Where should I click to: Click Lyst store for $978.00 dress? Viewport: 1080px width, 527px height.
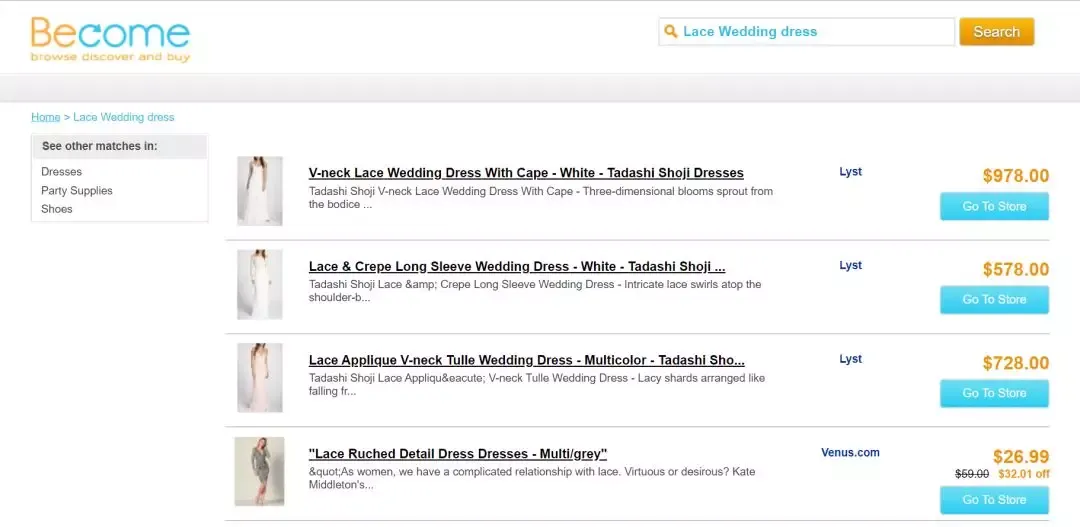[x=851, y=172]
